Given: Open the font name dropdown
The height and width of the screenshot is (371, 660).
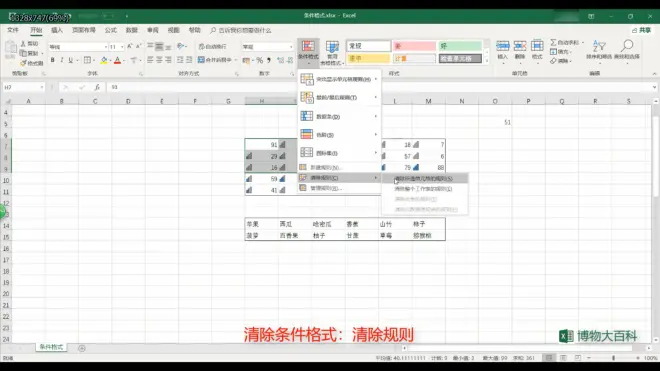Looking at the screenshot, I should point(106,47).
